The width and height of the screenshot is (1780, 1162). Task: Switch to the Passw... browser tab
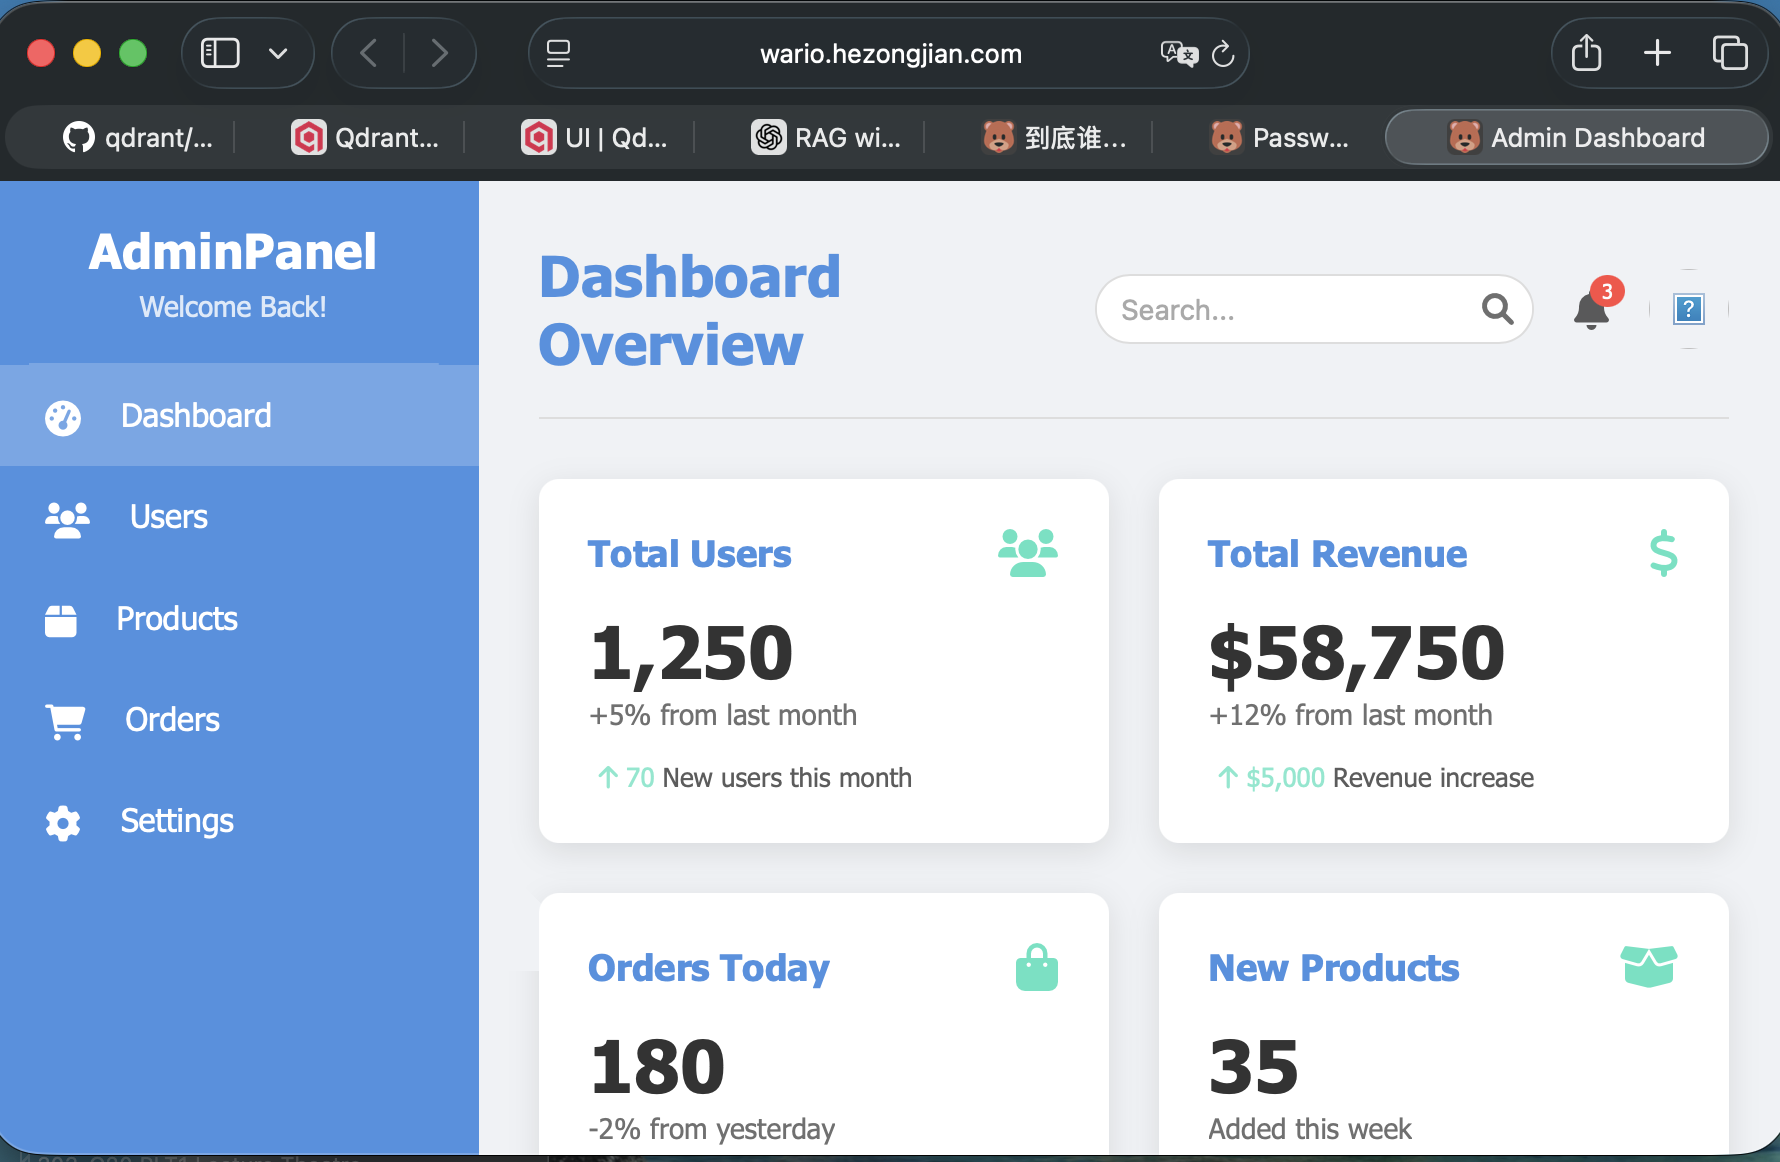click(x=1280, y=138)
